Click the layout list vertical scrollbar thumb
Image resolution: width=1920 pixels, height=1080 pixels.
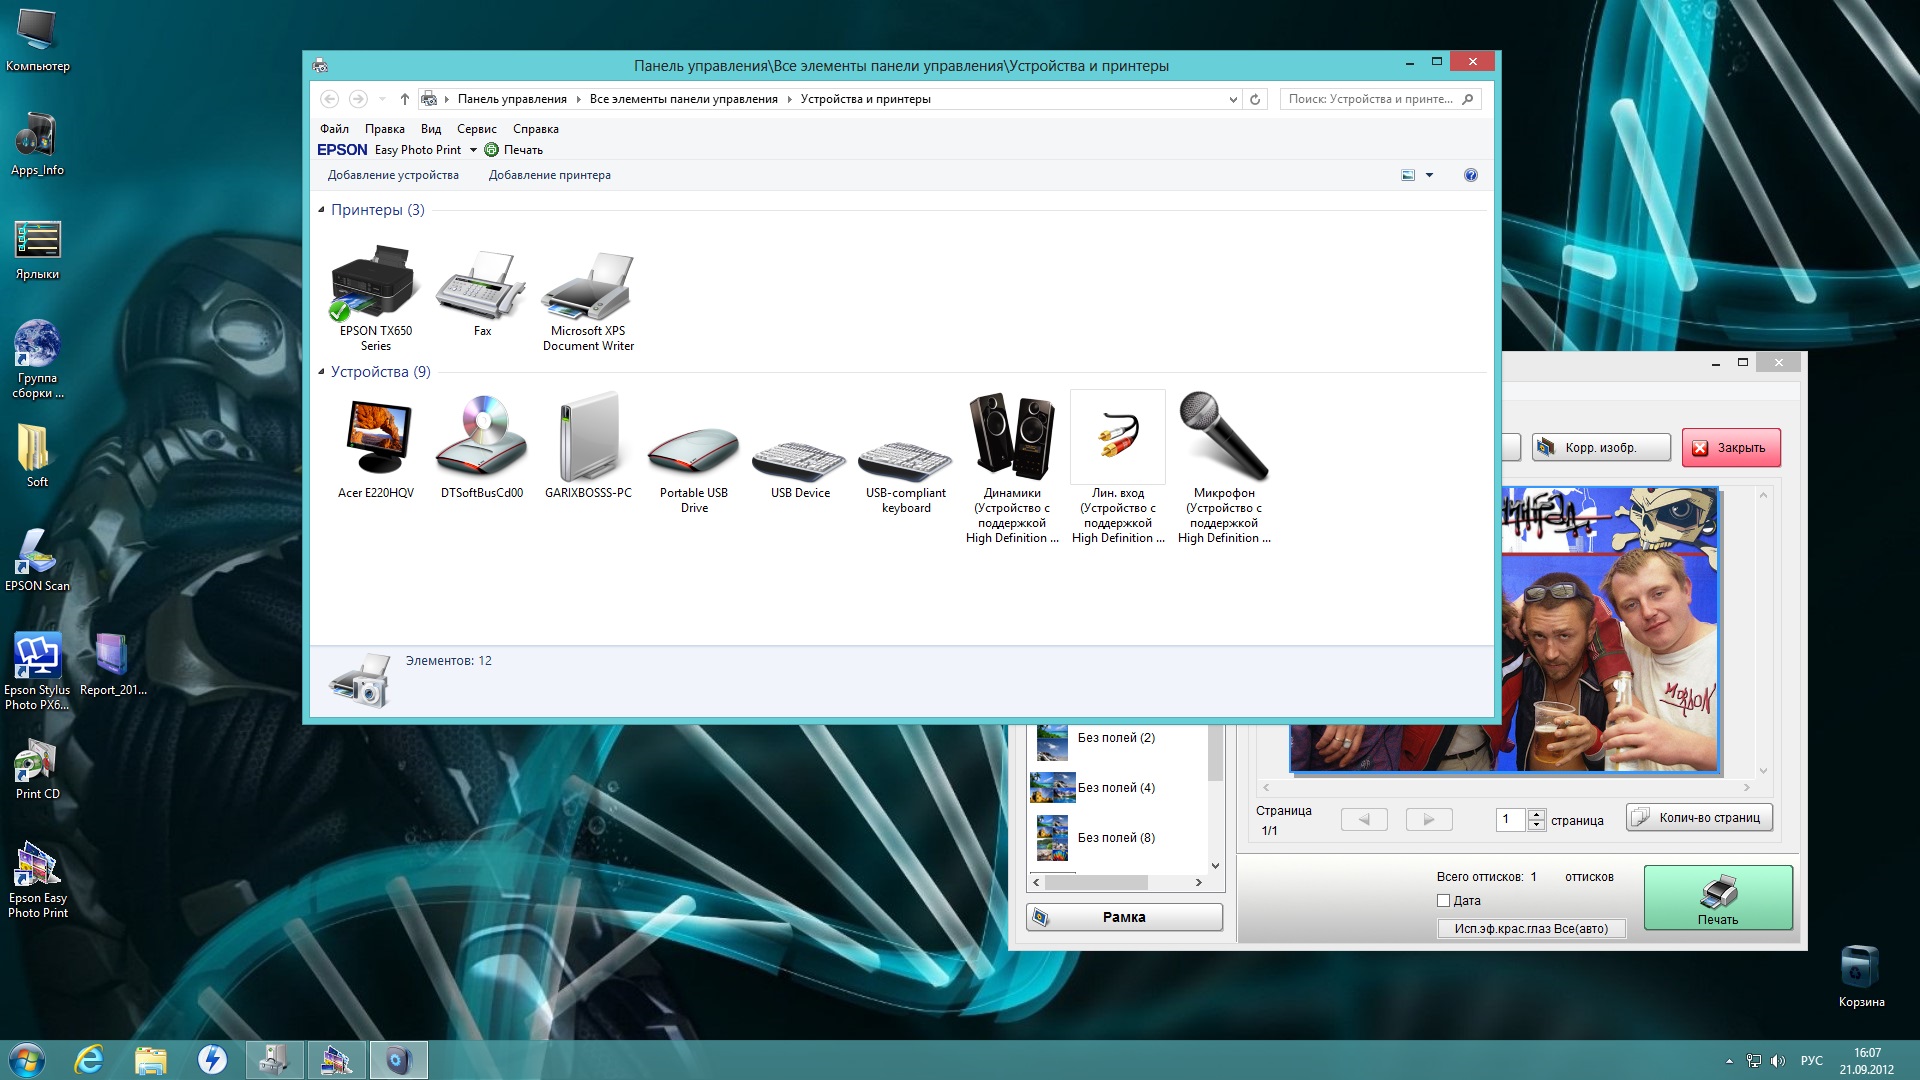pyautogui.click(x=1215, y=754)
